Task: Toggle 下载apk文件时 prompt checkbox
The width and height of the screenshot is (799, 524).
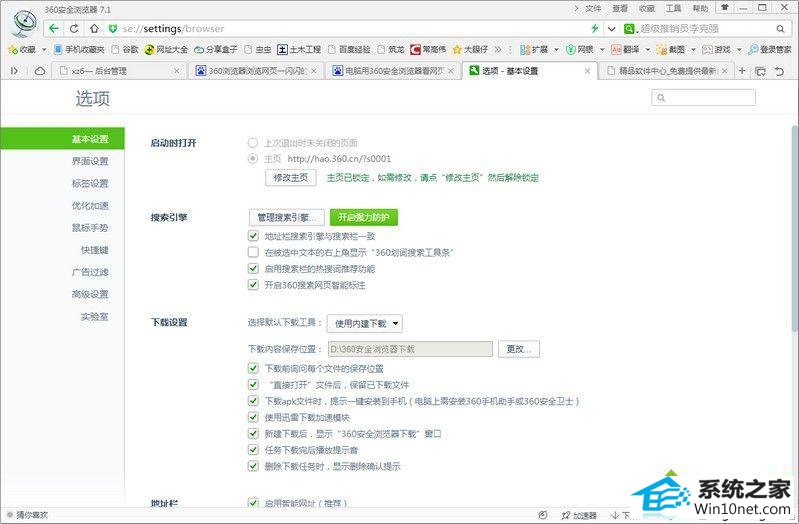Action: click(253, 401)
